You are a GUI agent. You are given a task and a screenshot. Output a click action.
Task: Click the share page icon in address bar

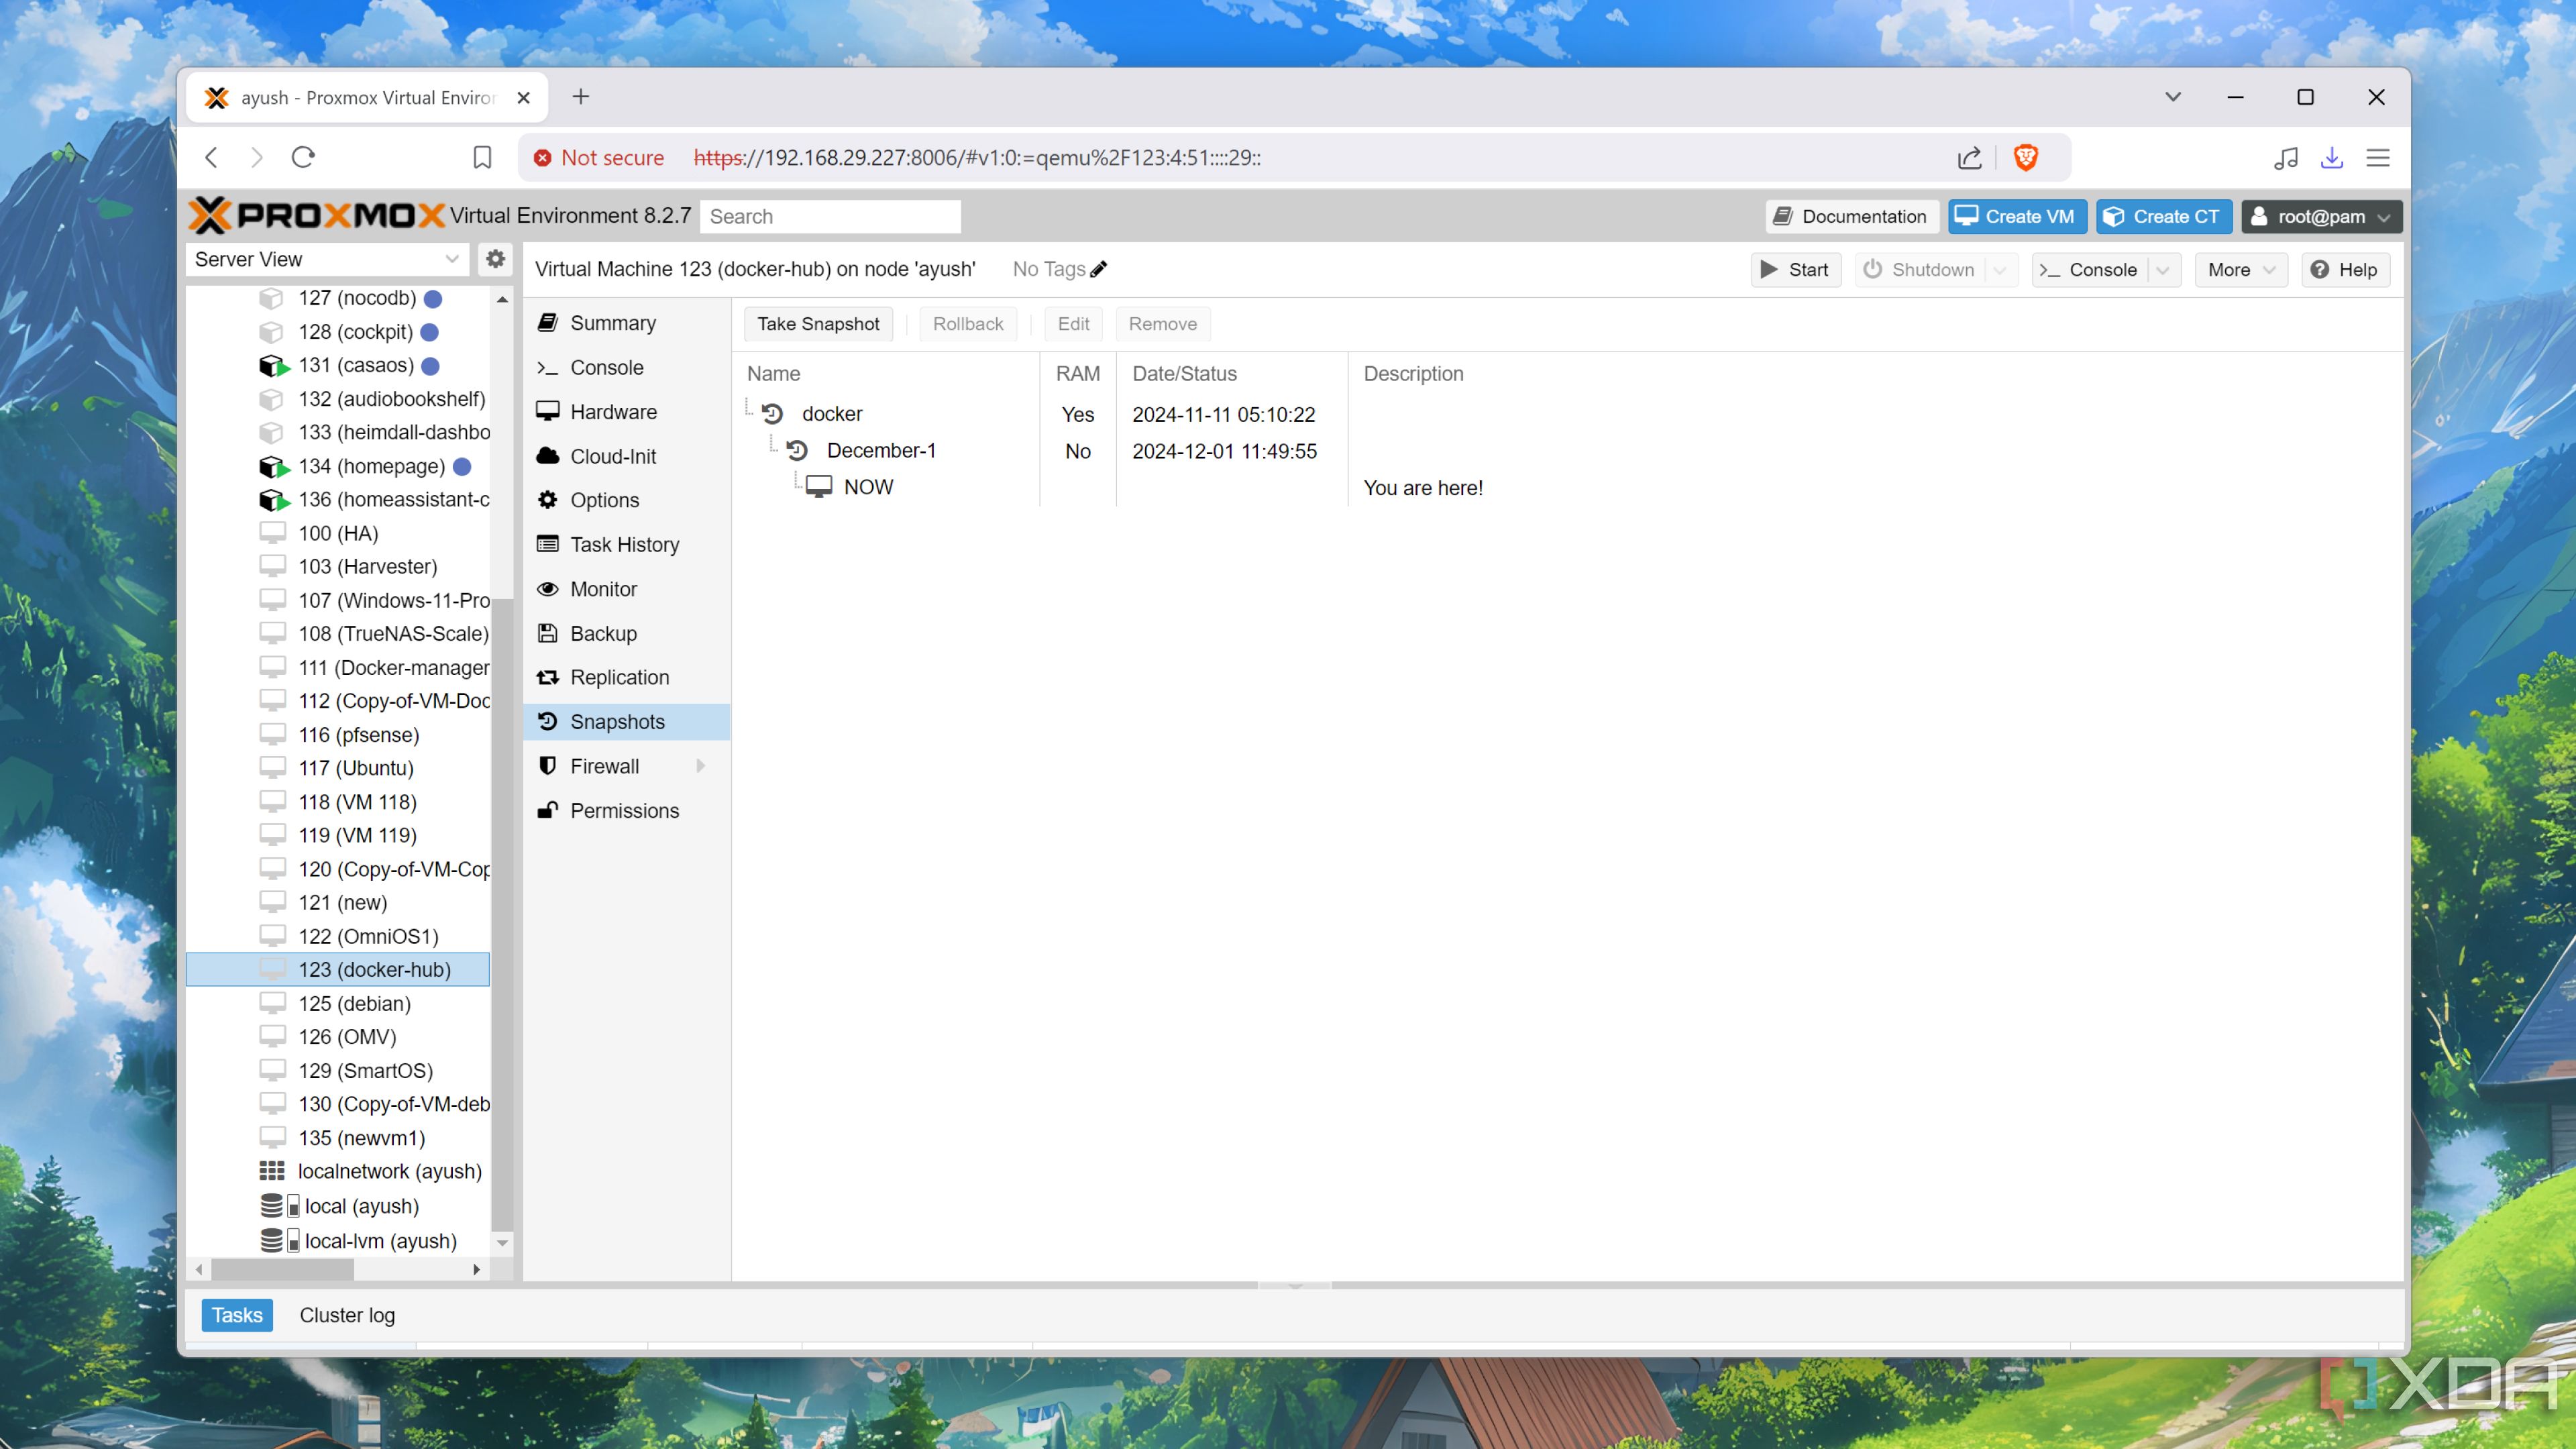point(1969,157)
